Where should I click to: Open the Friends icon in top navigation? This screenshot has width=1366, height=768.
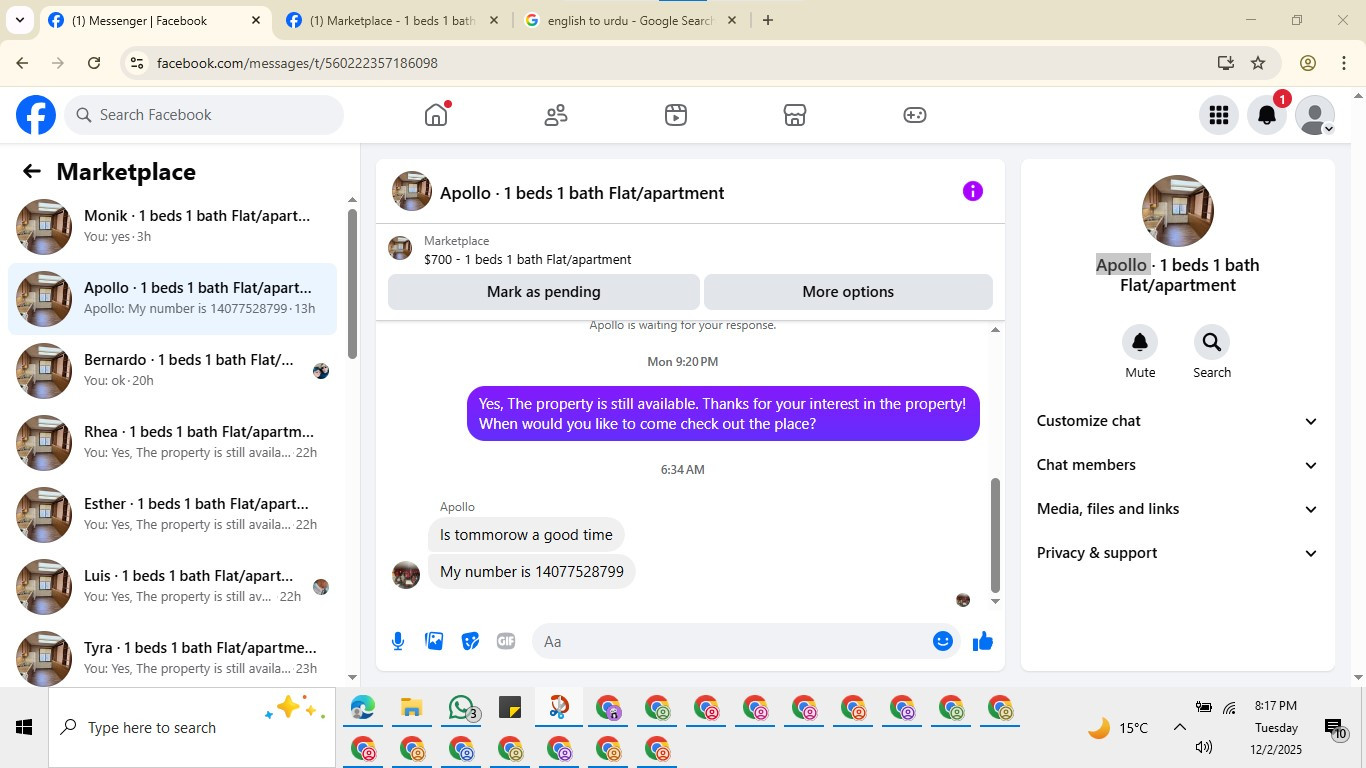(x=556, y=115)
